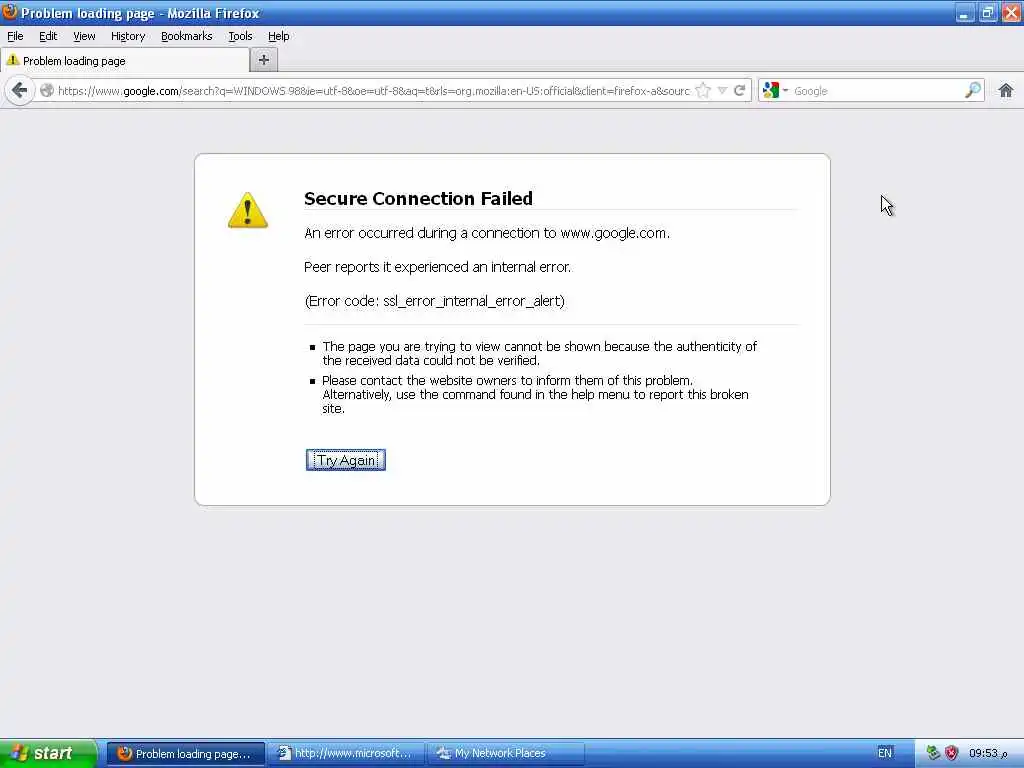Switch to http://www.microsoft taskbar window
The height and width of the screenshot is (768, 1024).
(346, 754)
